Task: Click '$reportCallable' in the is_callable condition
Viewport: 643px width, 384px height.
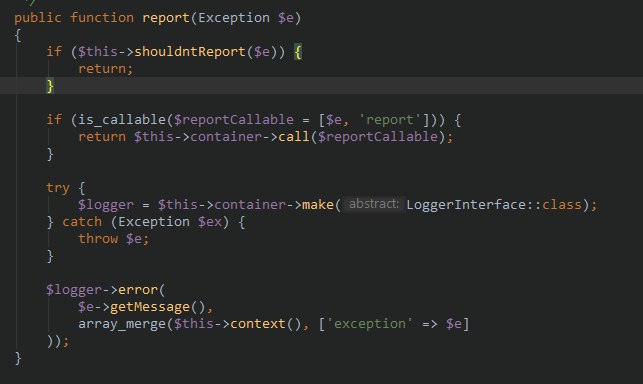Action: click(x=234, y=120)
